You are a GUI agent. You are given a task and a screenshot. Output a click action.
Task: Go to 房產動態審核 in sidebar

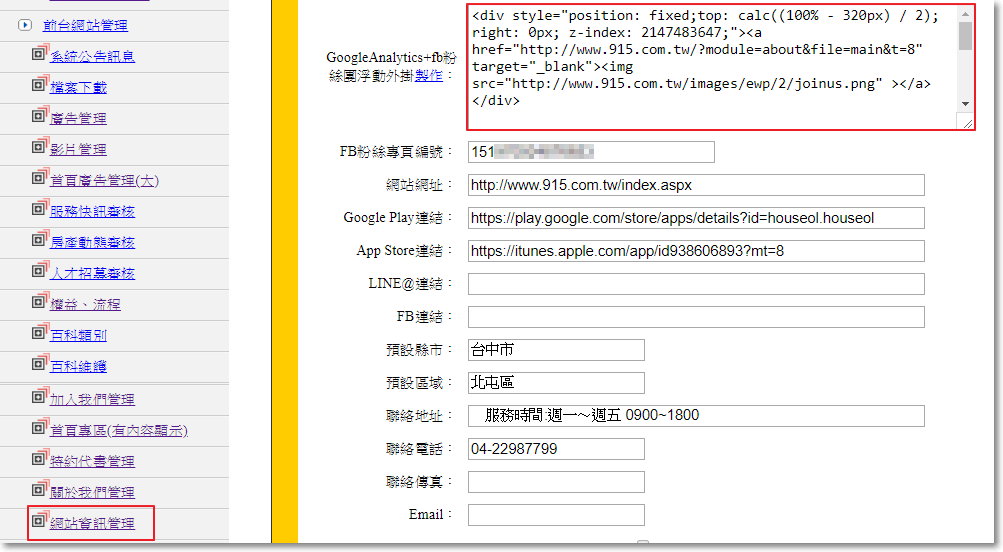click(x=92, y=242)
